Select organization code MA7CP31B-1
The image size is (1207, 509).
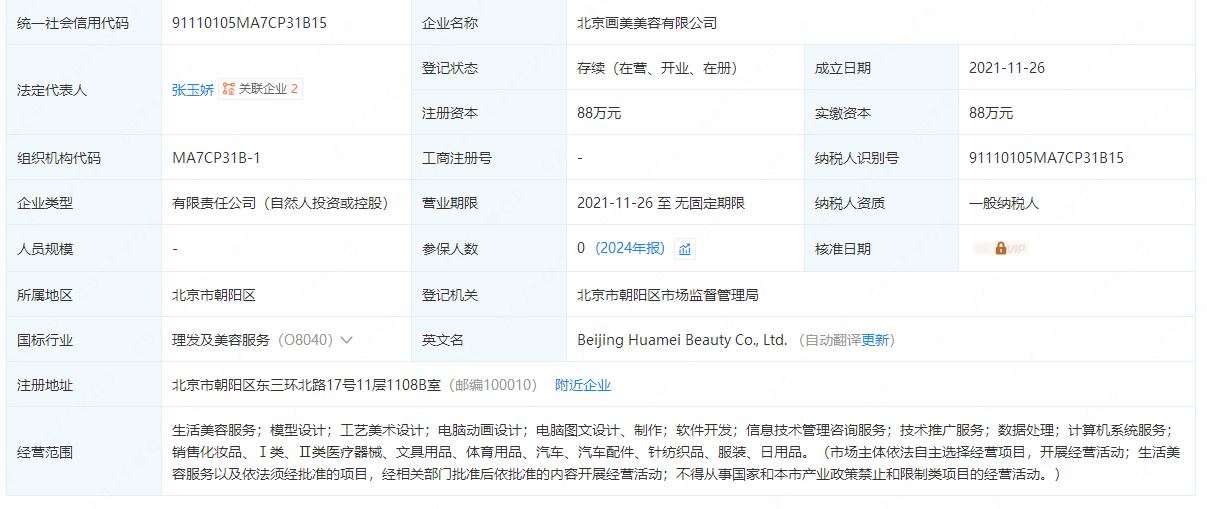click(x=216, y=158)
